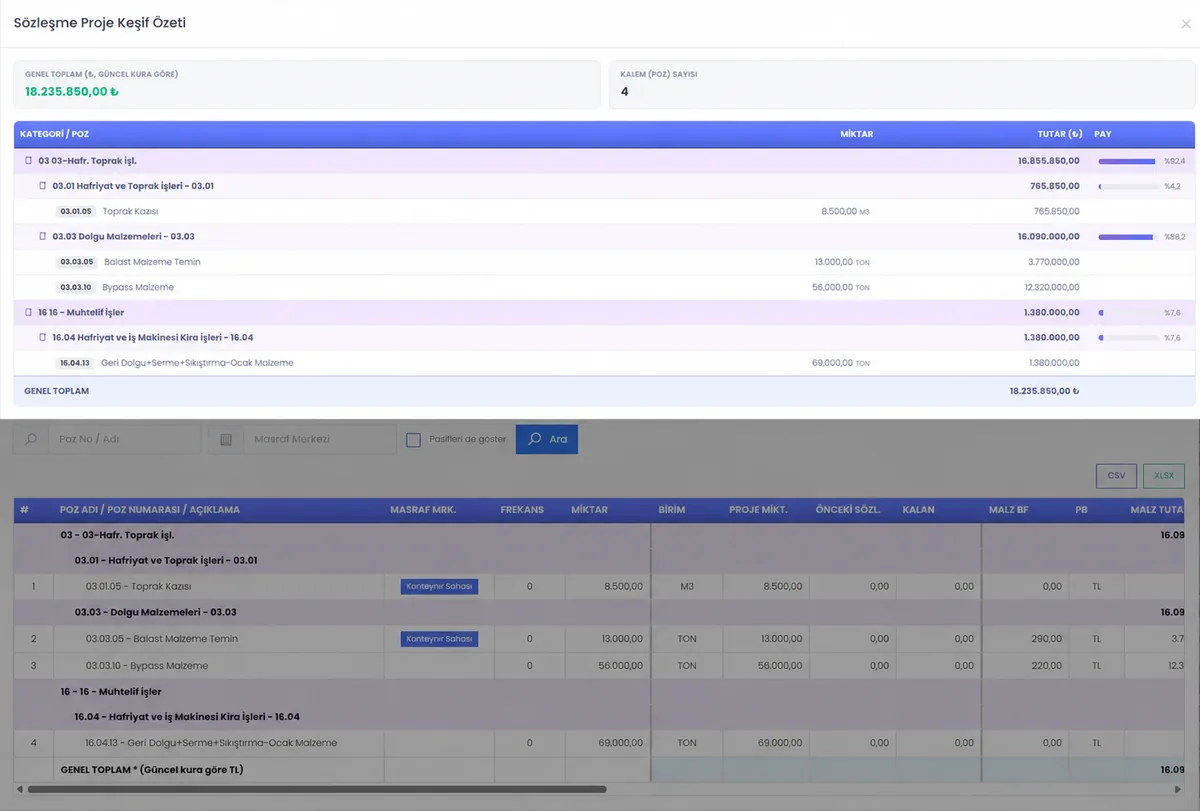
Task: Click the MALZ BF column header
Action: [1008, 510]
